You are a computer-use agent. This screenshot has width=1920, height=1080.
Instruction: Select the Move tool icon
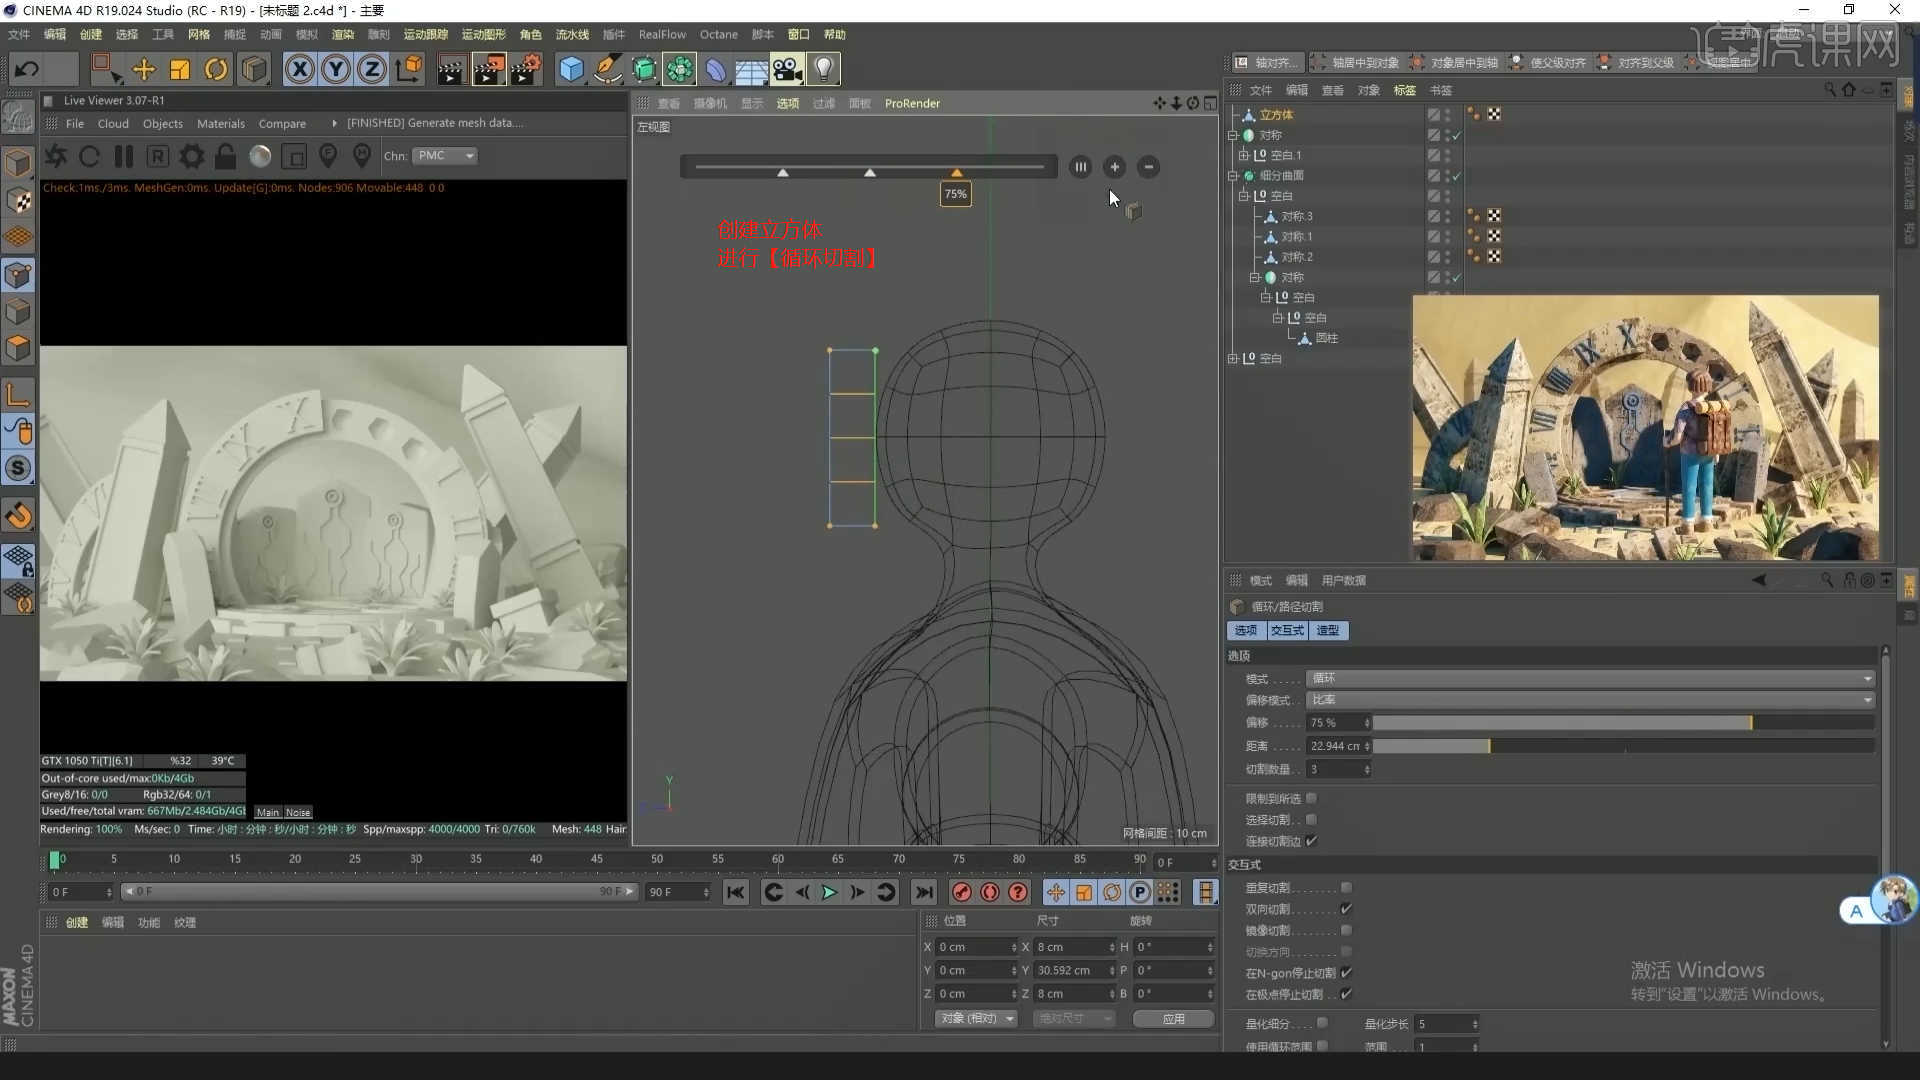(143, 69)
